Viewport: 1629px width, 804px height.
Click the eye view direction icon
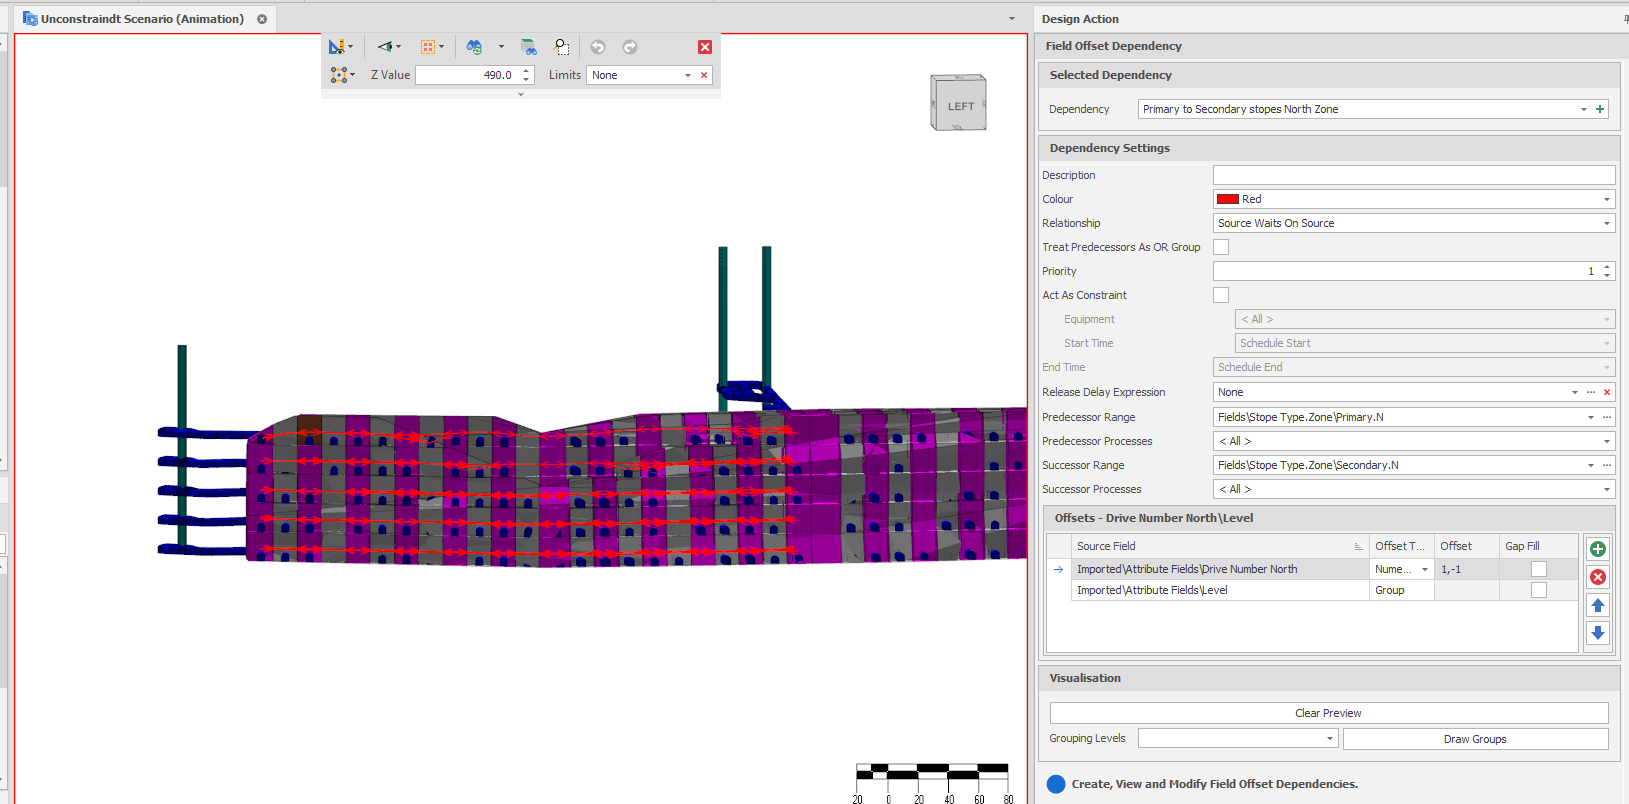point(385,47)
